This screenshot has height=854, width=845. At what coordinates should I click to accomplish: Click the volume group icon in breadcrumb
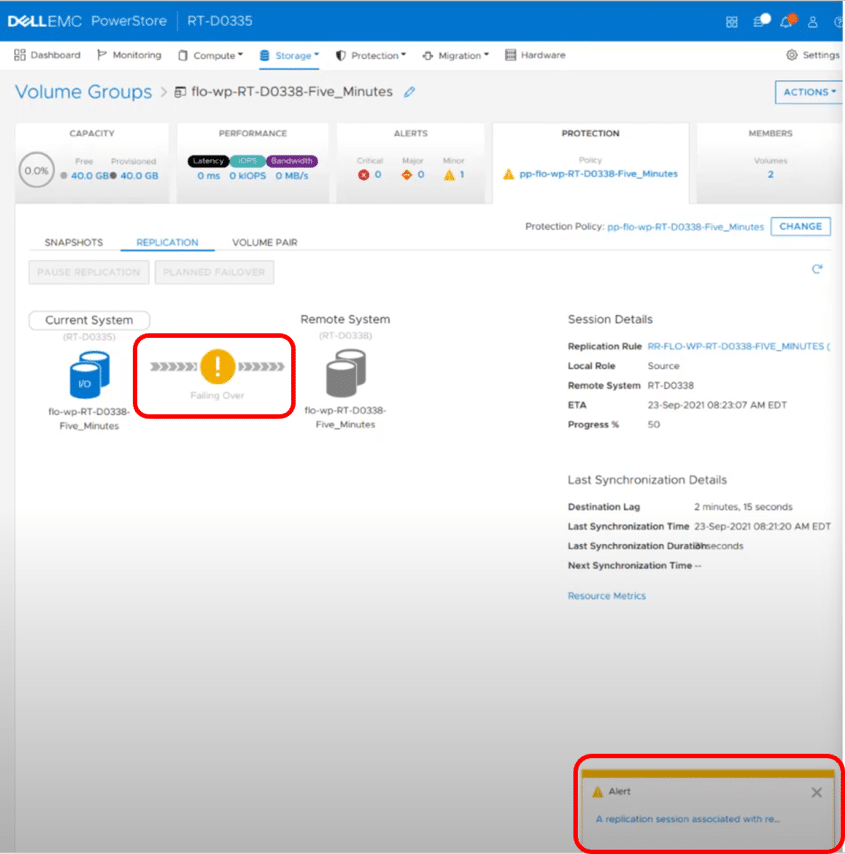180,92
